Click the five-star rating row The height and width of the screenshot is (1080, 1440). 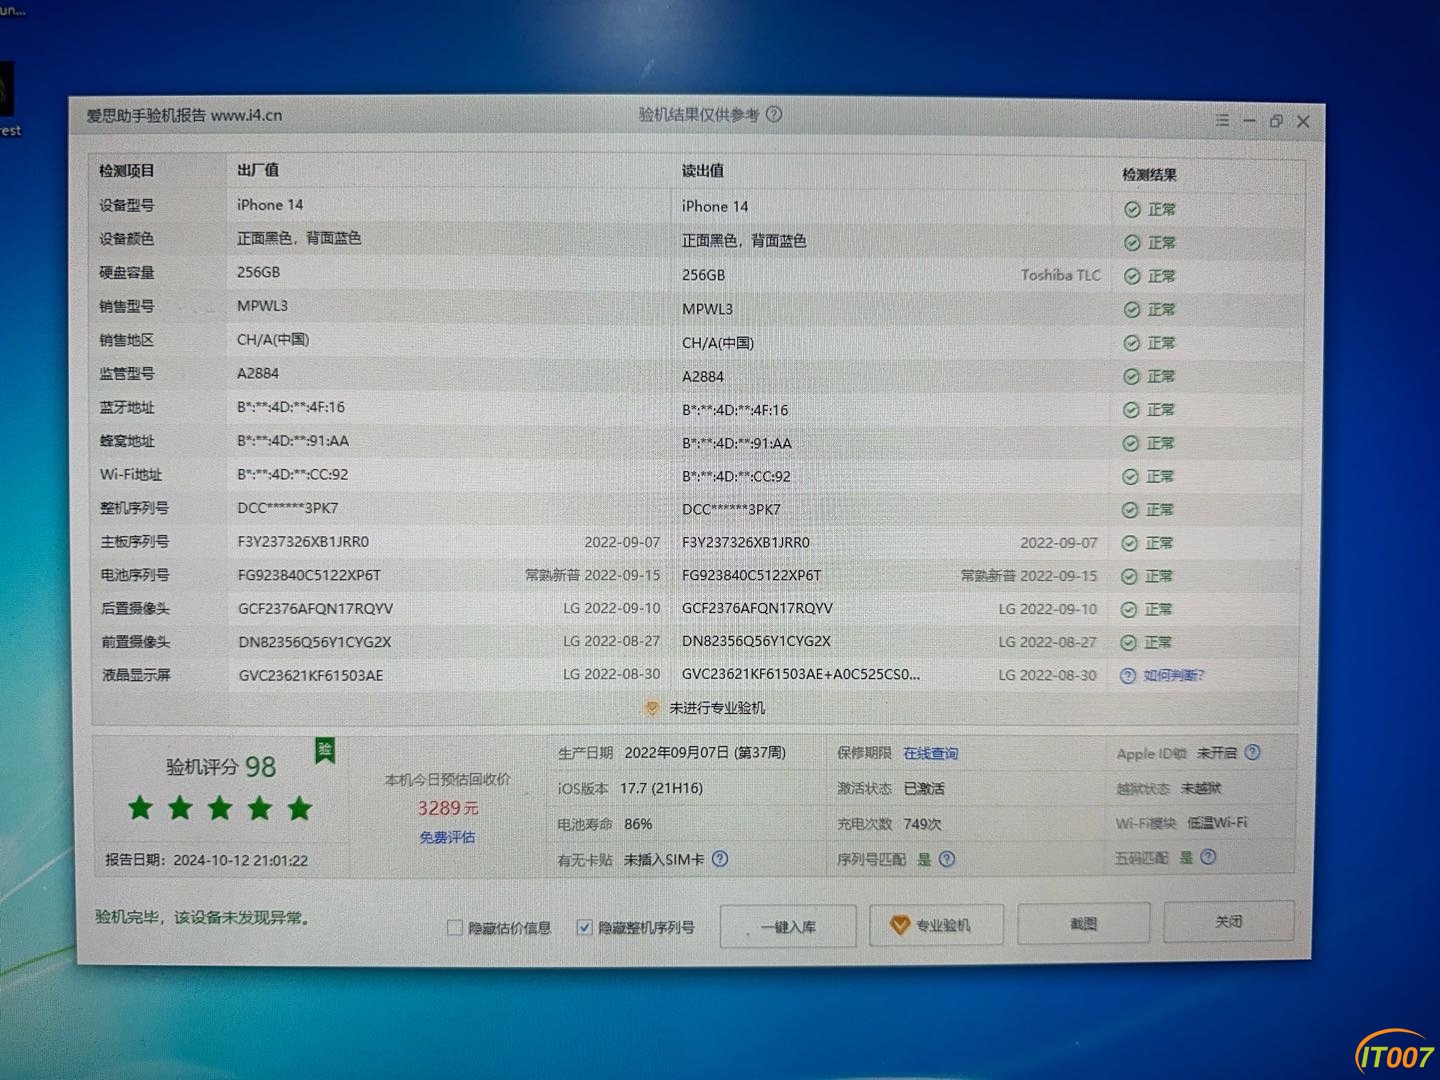pyautogui.click(x=220, y=808)
